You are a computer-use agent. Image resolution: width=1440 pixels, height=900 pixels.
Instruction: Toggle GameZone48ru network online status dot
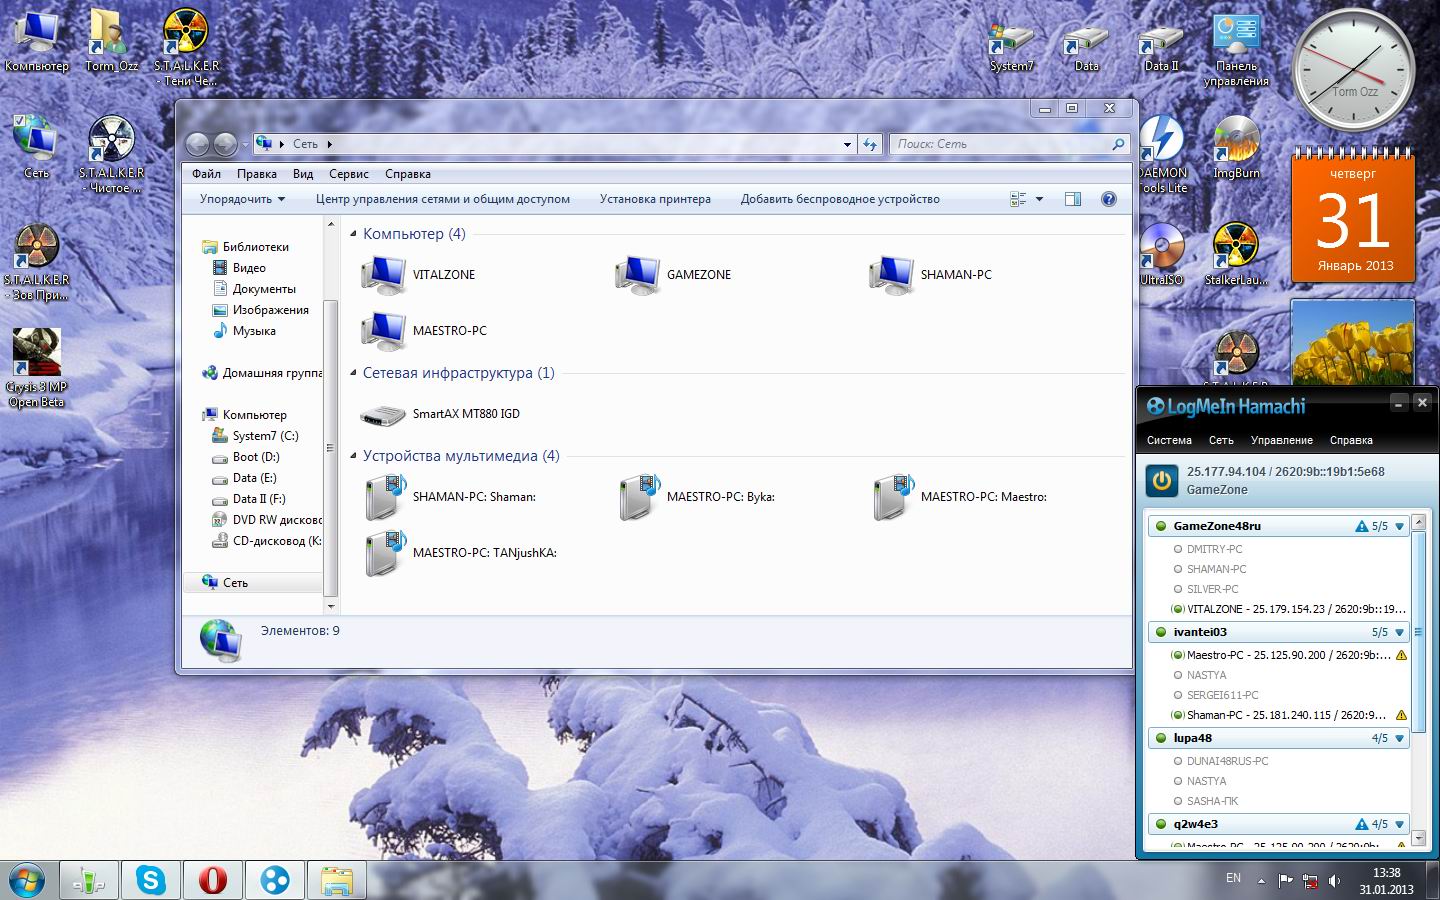click(x=1161, y=526)
